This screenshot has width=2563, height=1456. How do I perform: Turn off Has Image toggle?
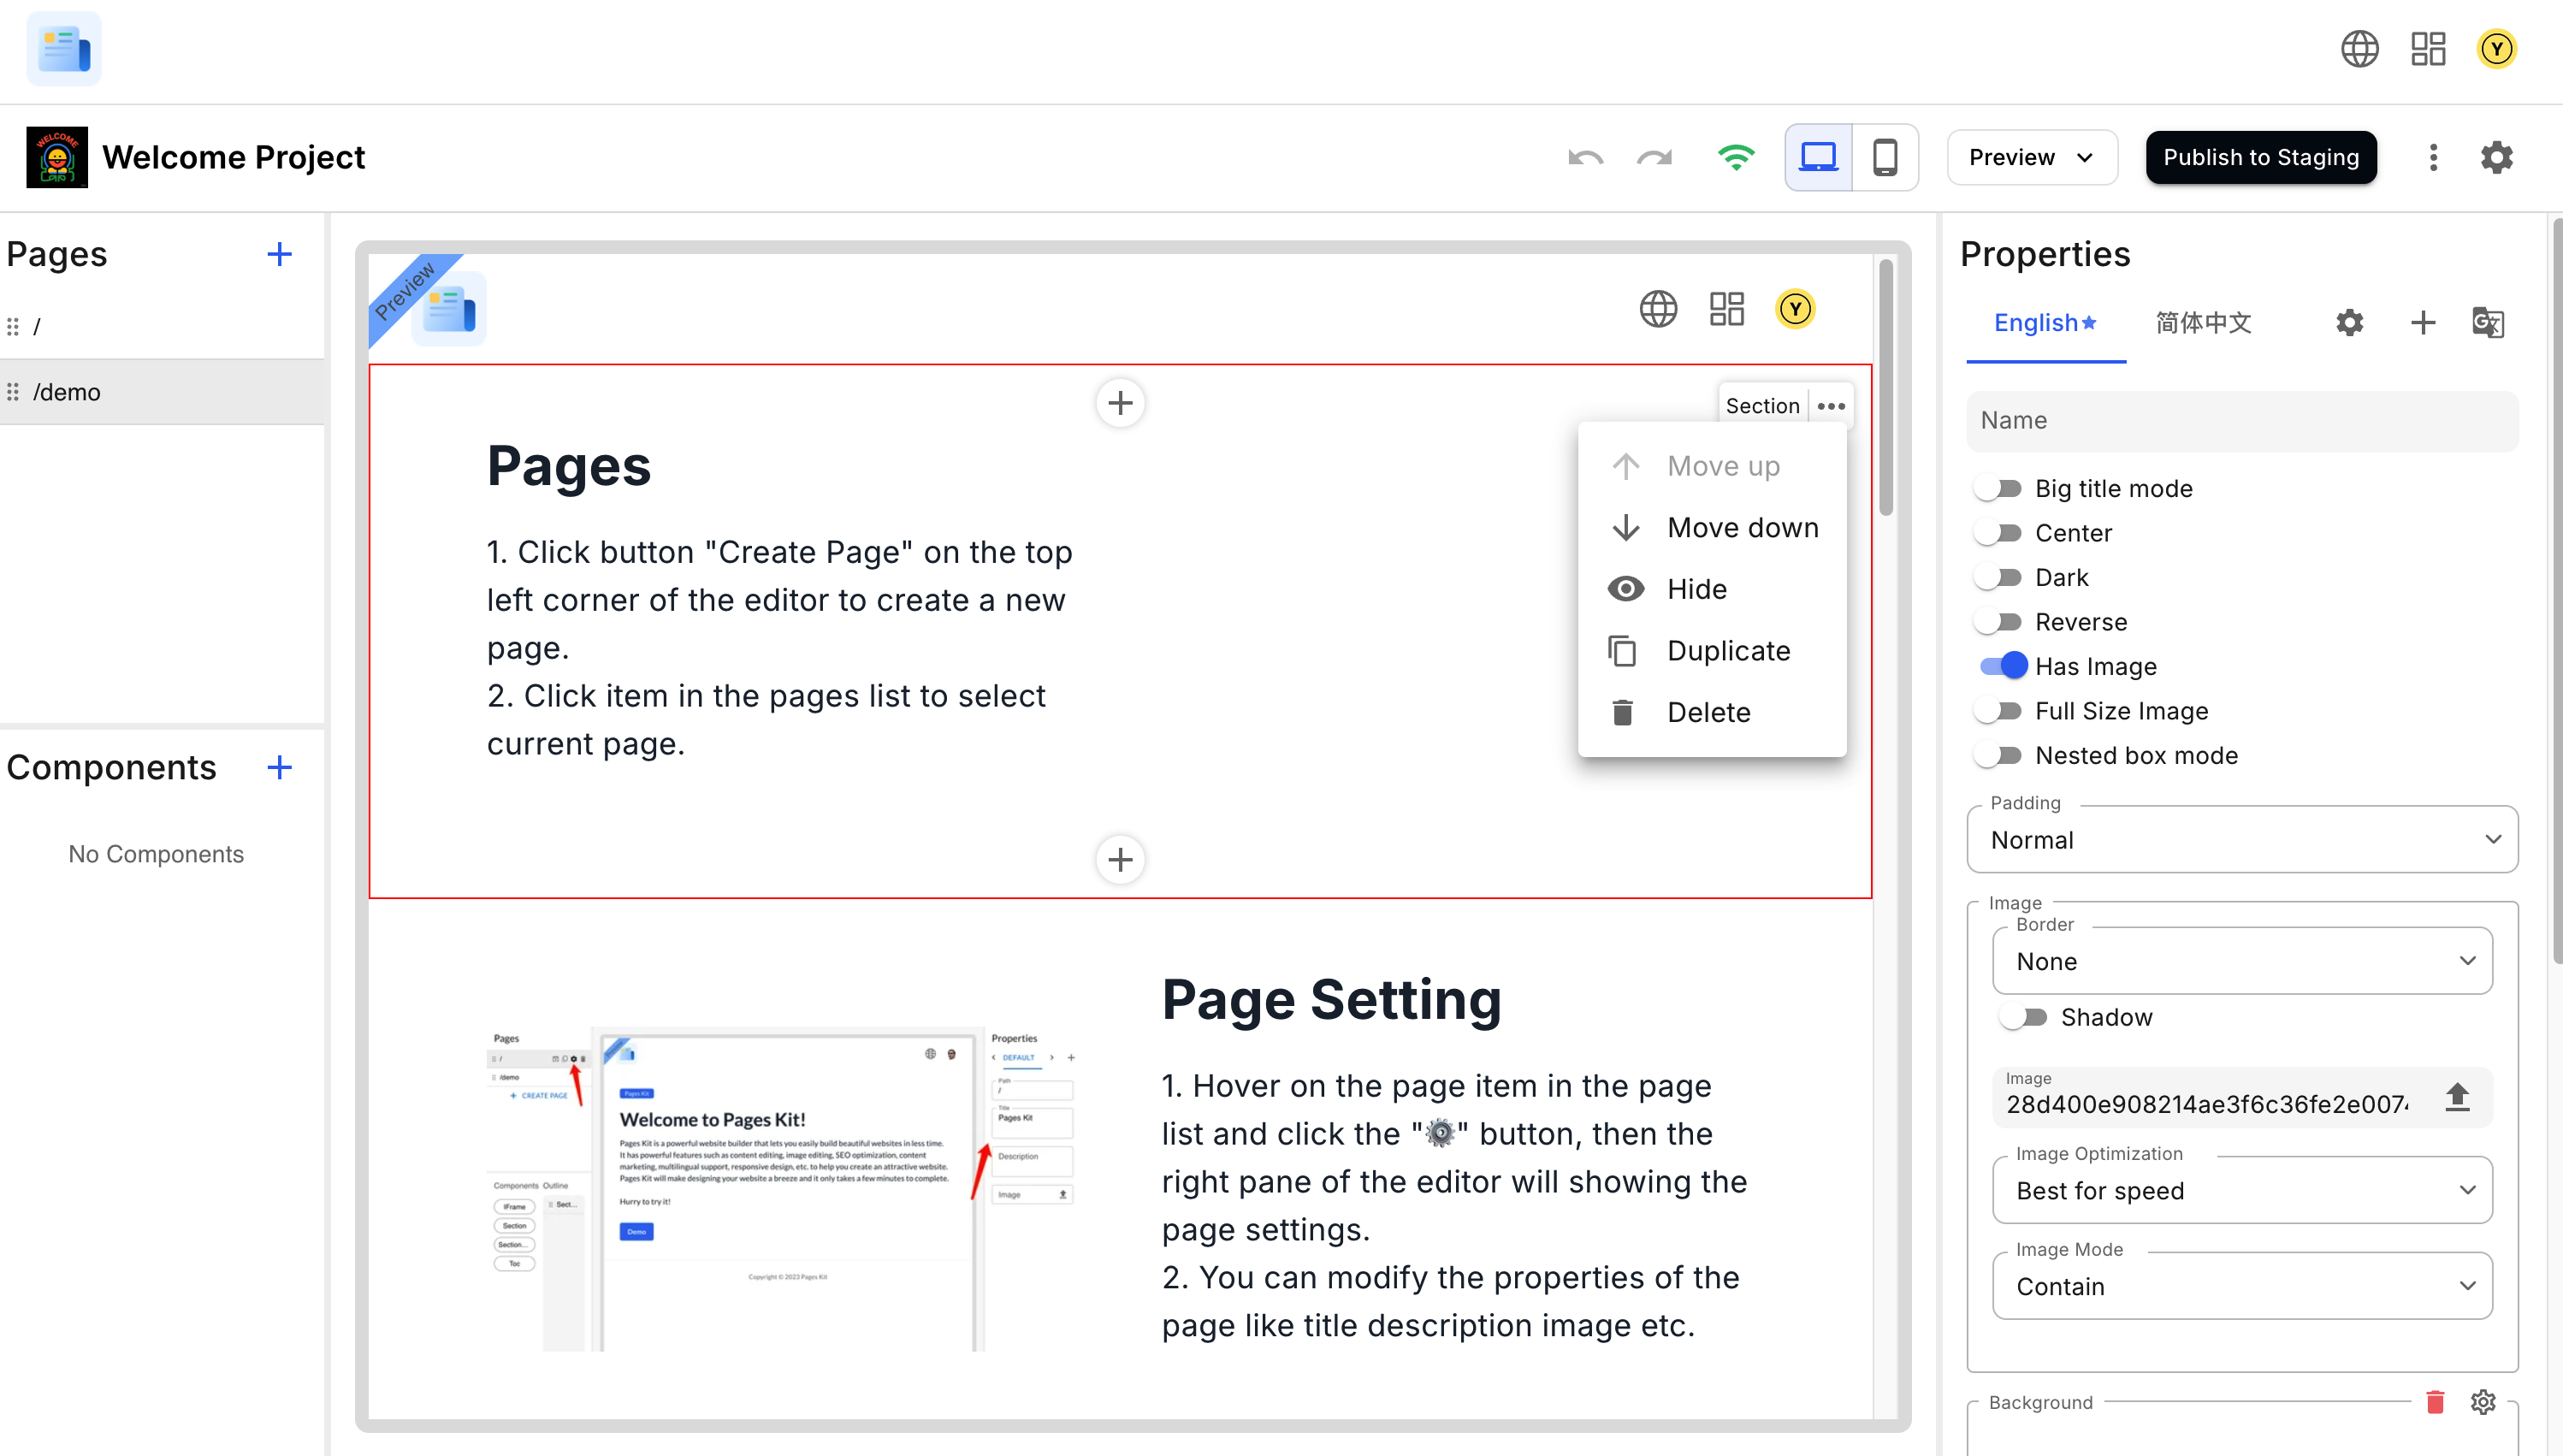coord(2003,666)
